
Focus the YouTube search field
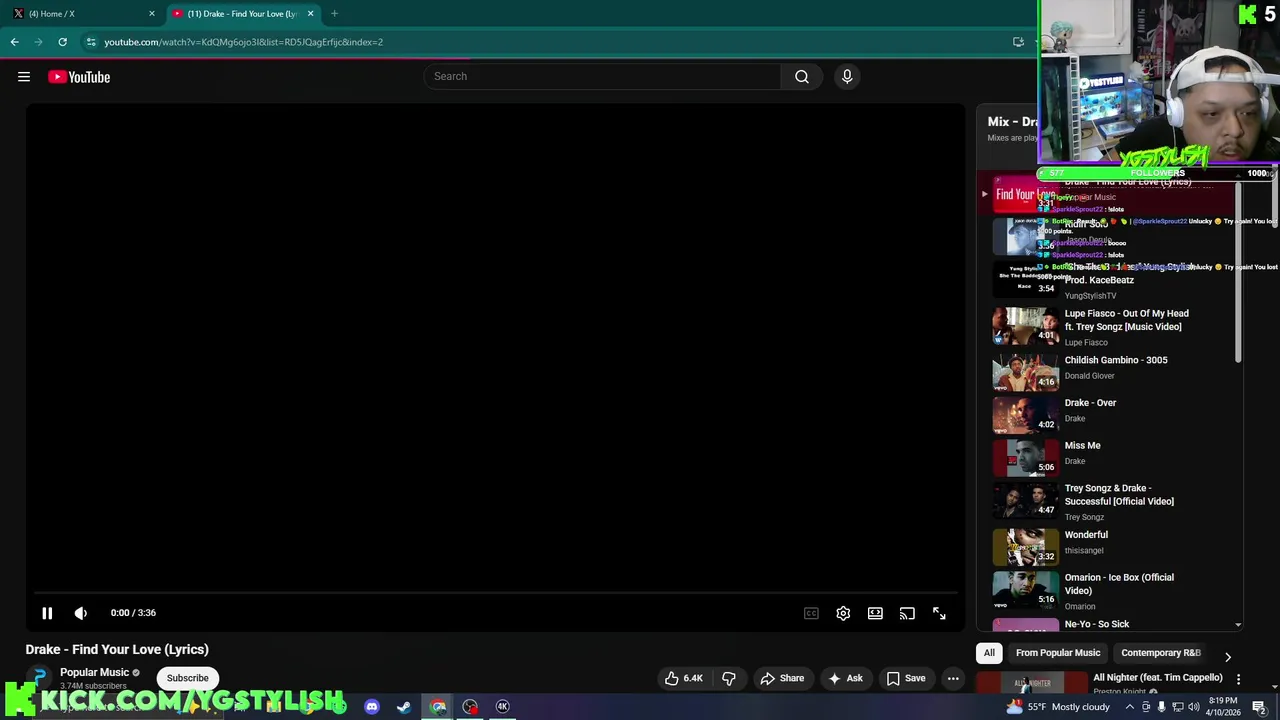pyautogui.click(x=602, y=76)
